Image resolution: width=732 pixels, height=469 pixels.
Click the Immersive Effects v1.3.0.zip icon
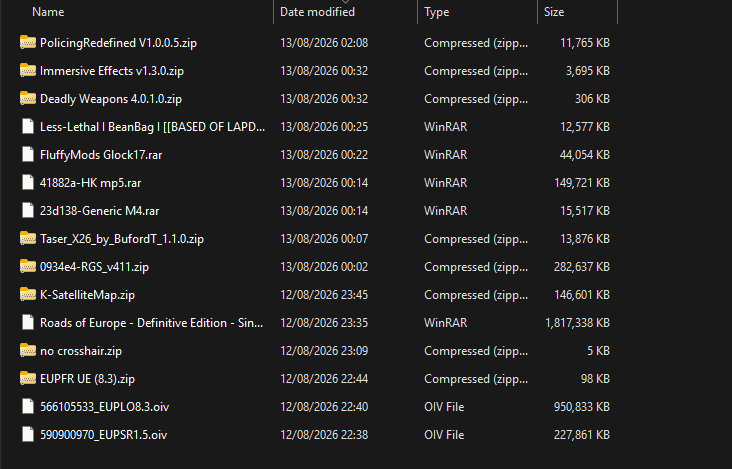(28, 70)
